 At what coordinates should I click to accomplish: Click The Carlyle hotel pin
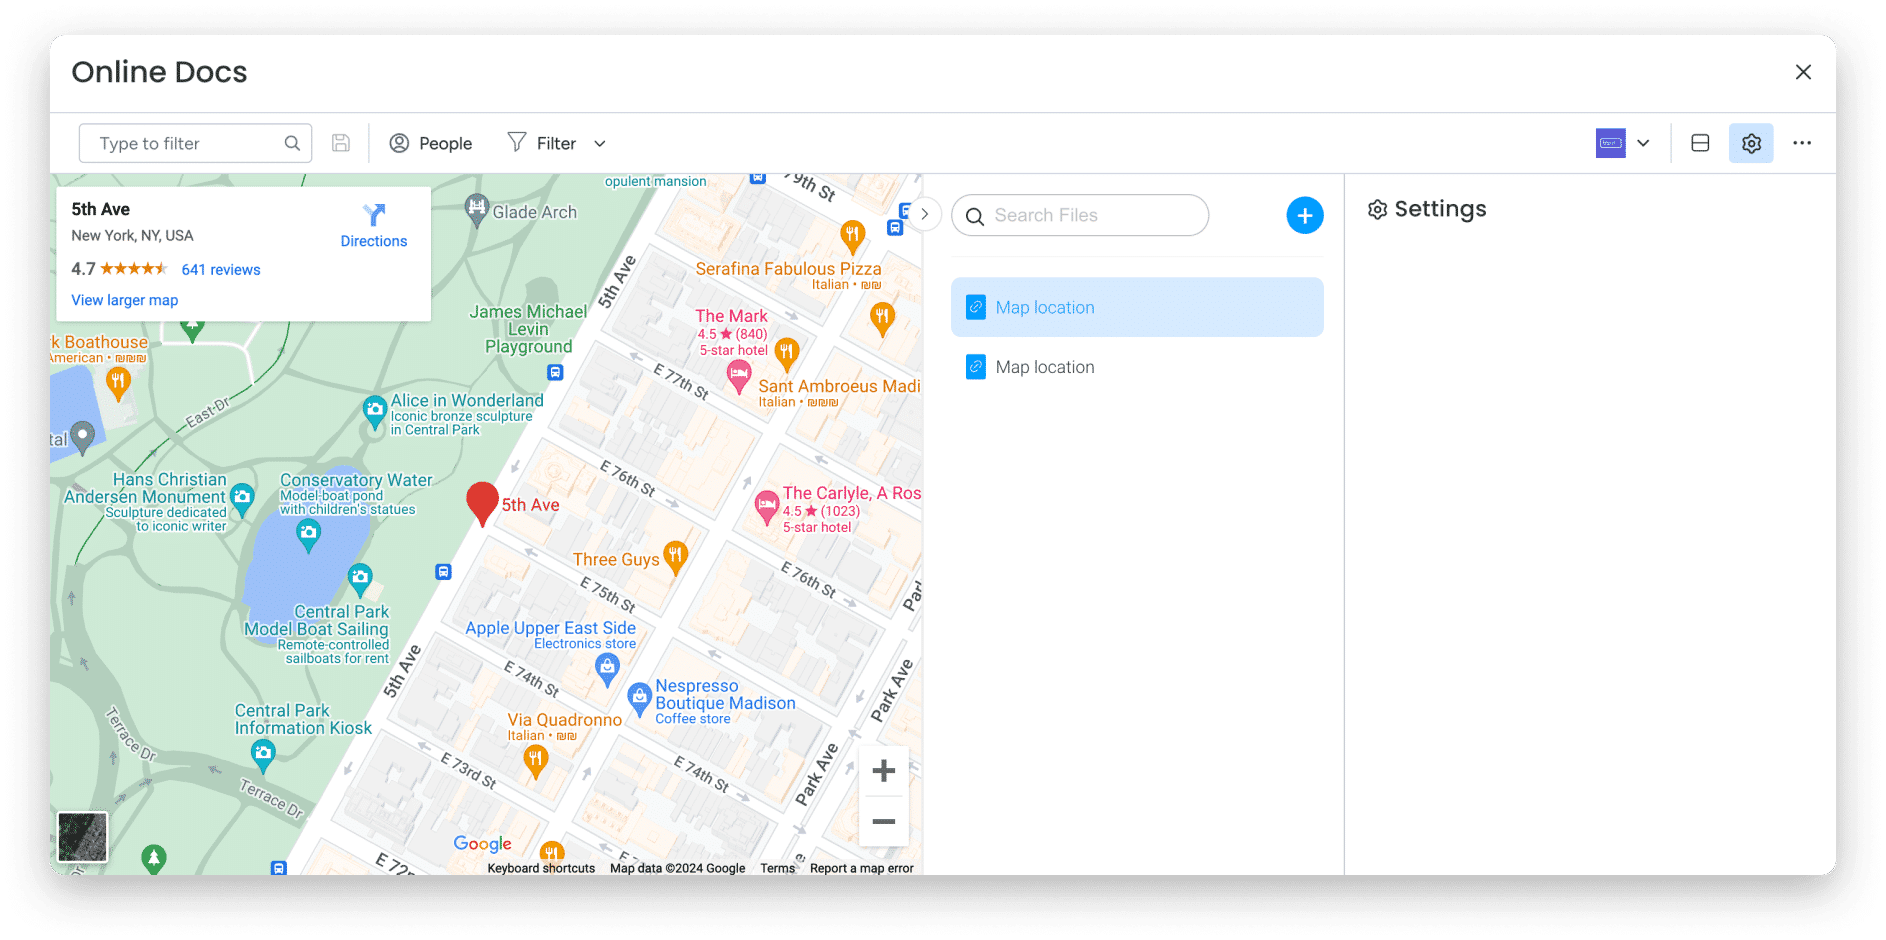767,507
